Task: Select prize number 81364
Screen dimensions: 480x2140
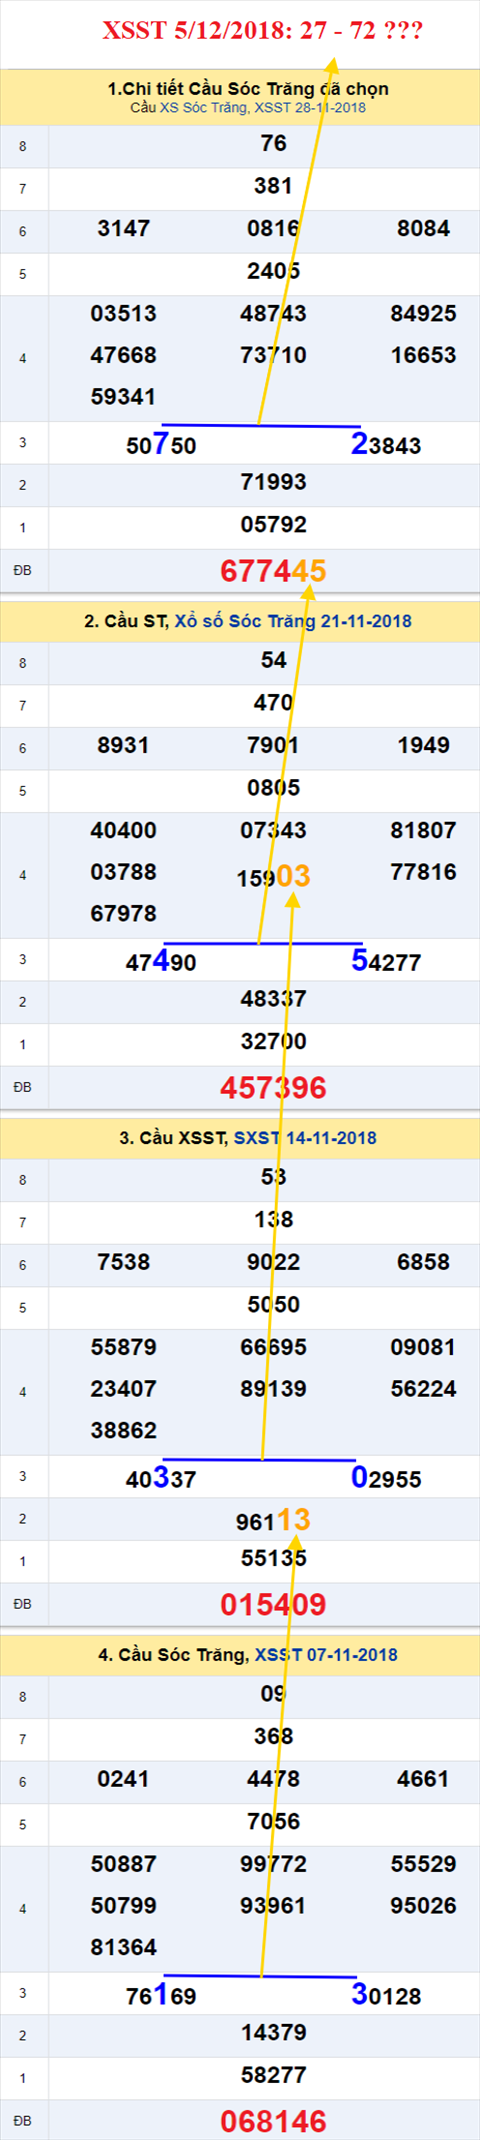Action: 124,1948
